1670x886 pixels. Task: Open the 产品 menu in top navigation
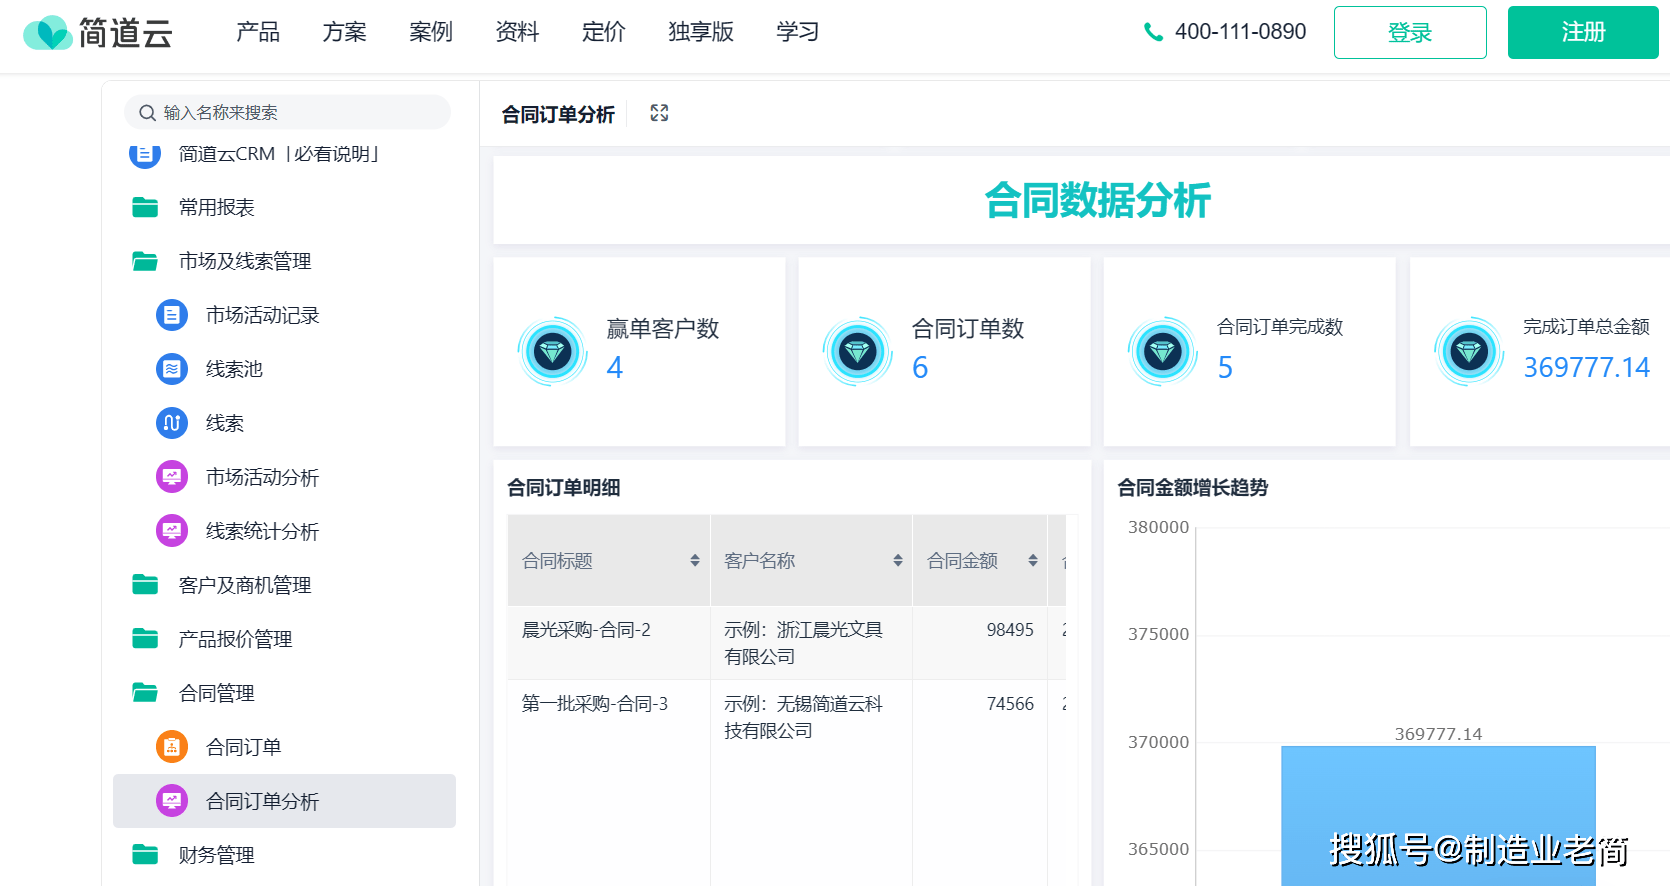point(258,32)
